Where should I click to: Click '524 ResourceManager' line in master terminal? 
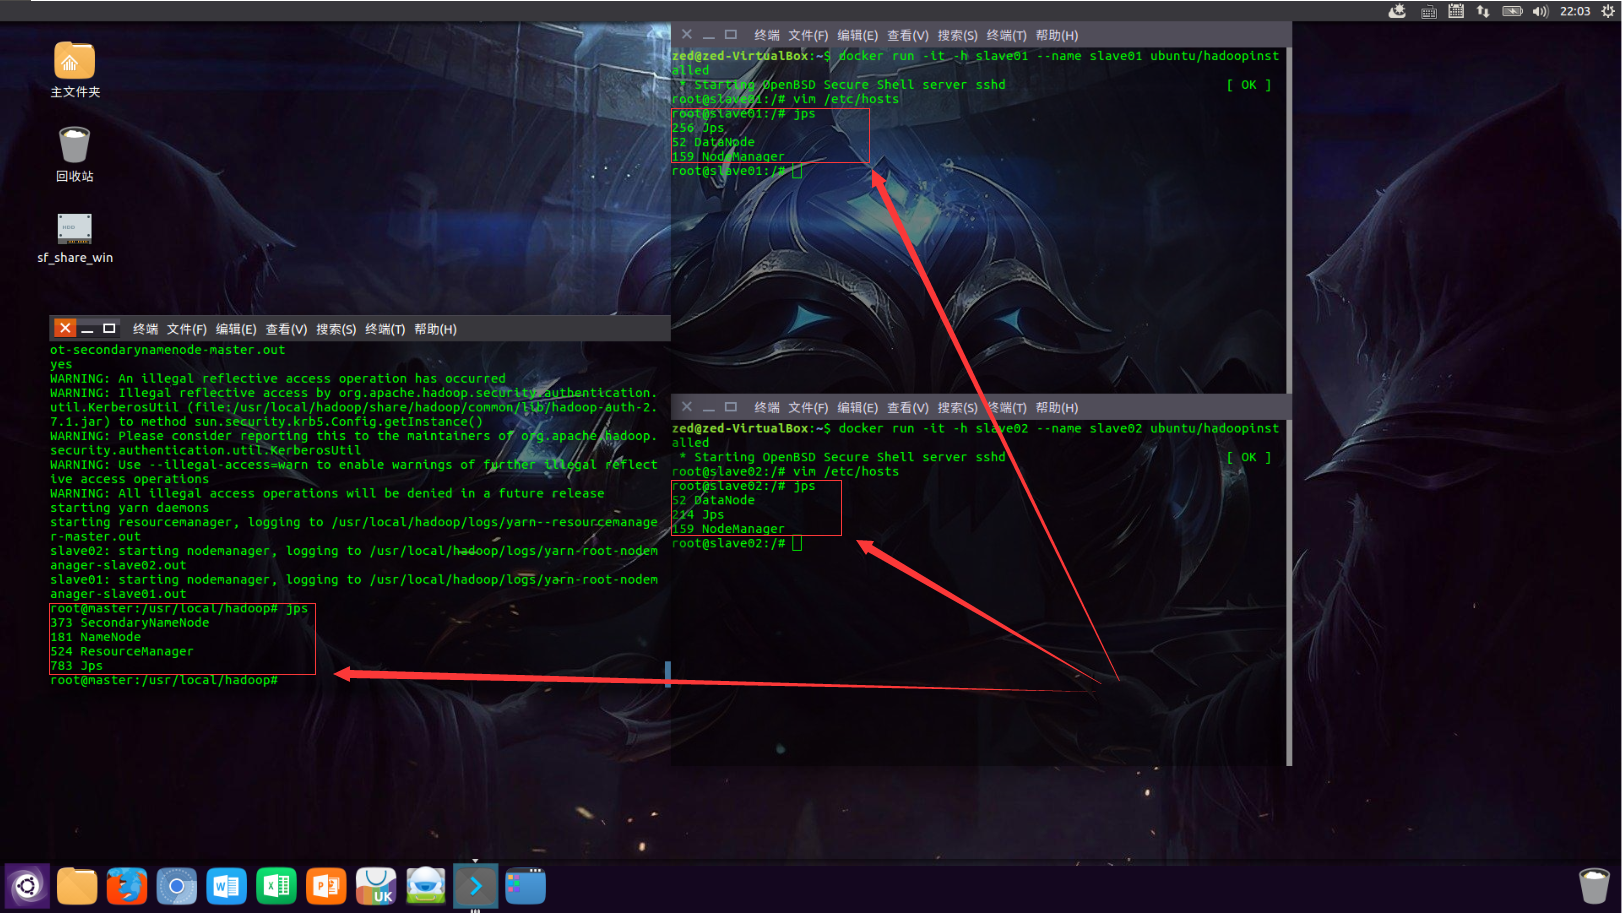click(x=122, y=651)
